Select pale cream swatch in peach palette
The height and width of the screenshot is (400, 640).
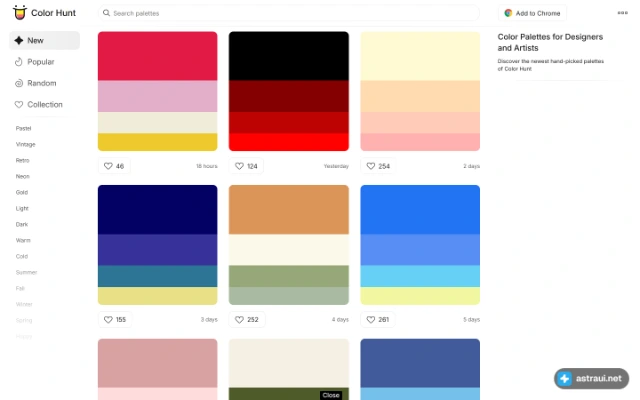coord(420,56)
